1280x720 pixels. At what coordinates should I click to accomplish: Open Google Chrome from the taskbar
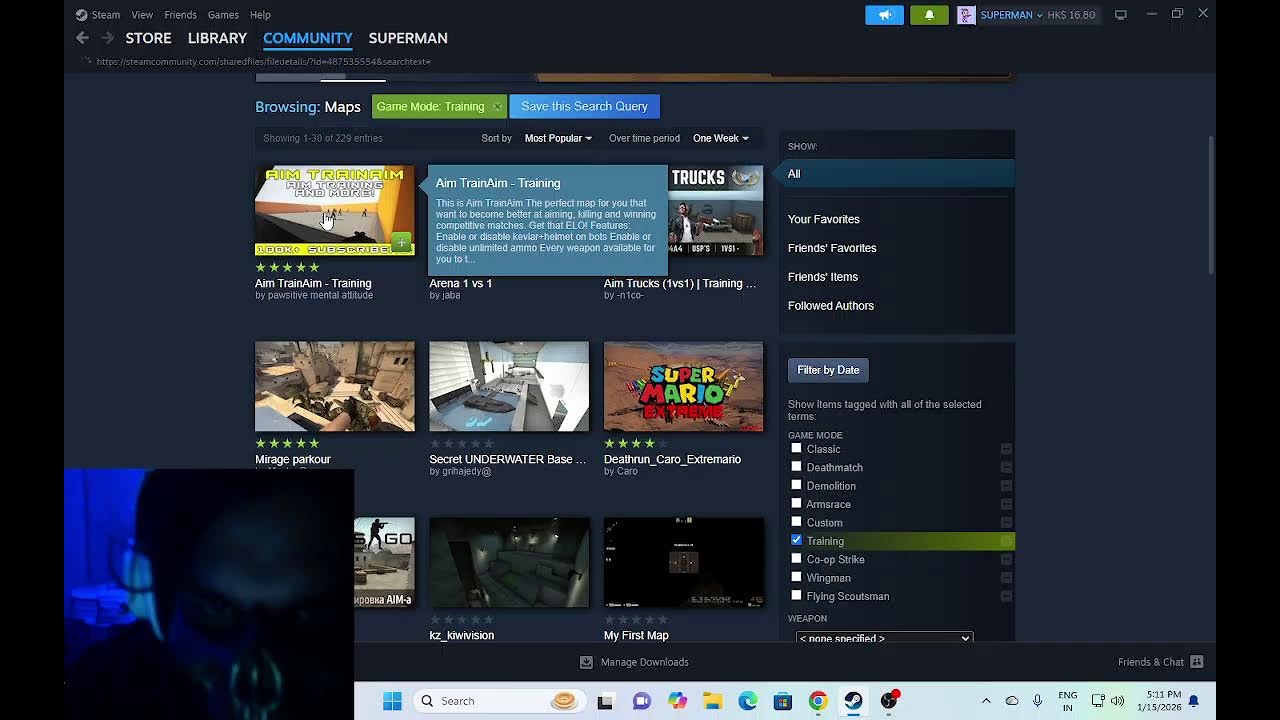(x=818, y=701)
